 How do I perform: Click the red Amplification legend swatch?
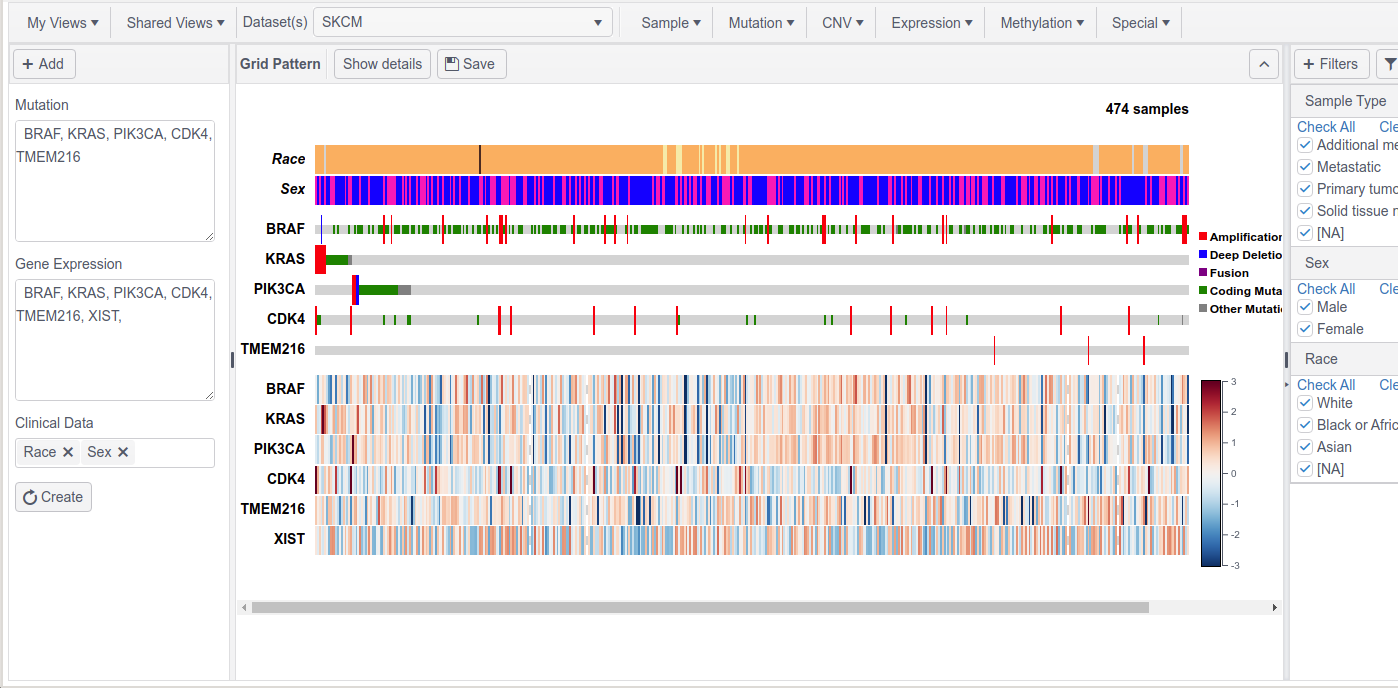(x=1203, y=237)
